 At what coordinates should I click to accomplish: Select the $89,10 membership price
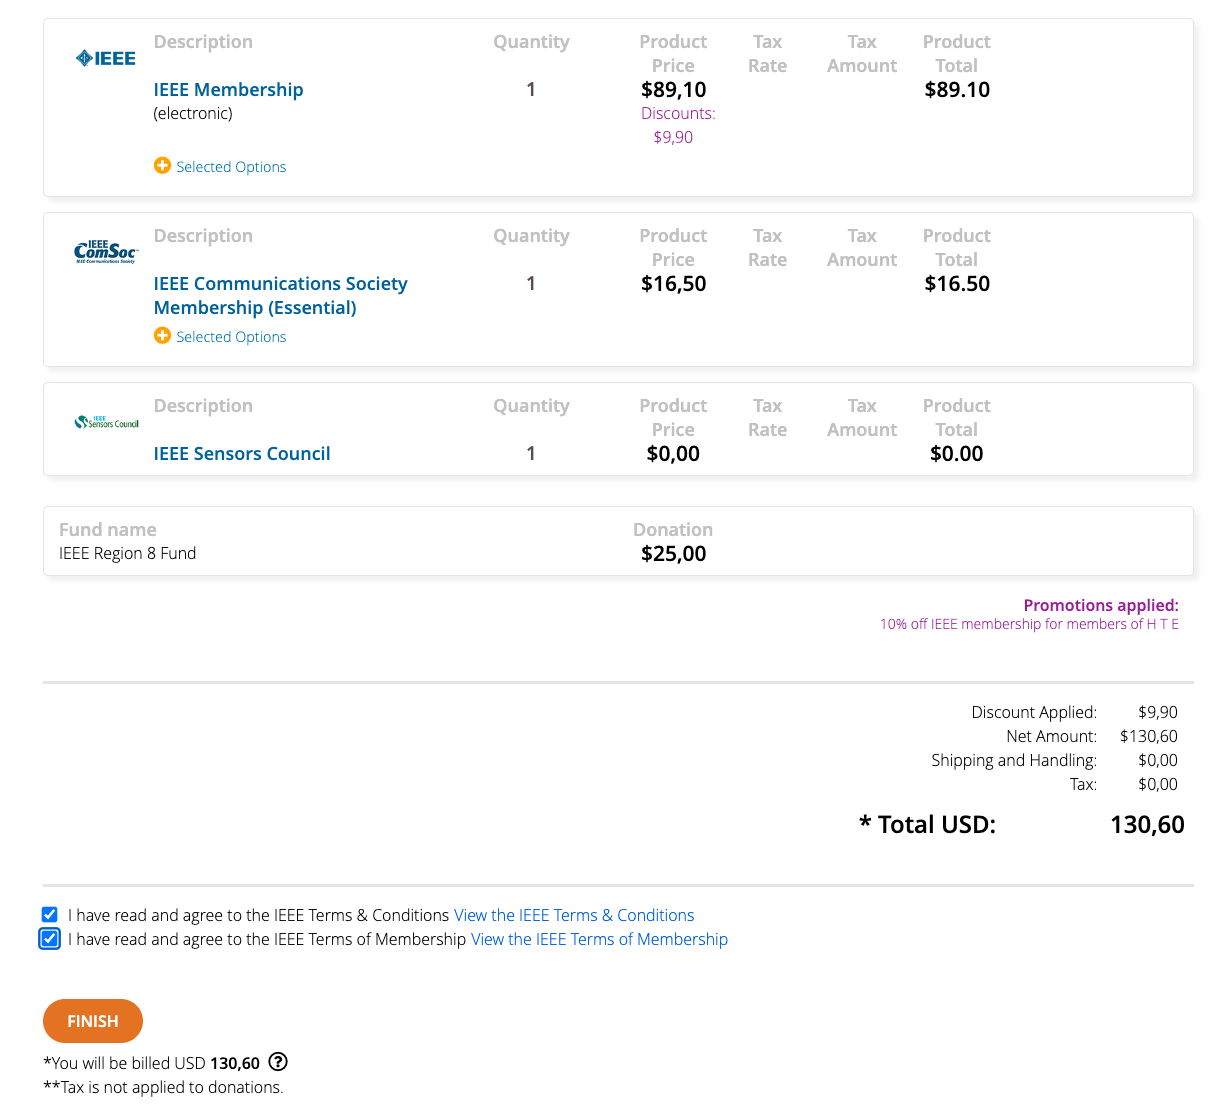[673, 89]
